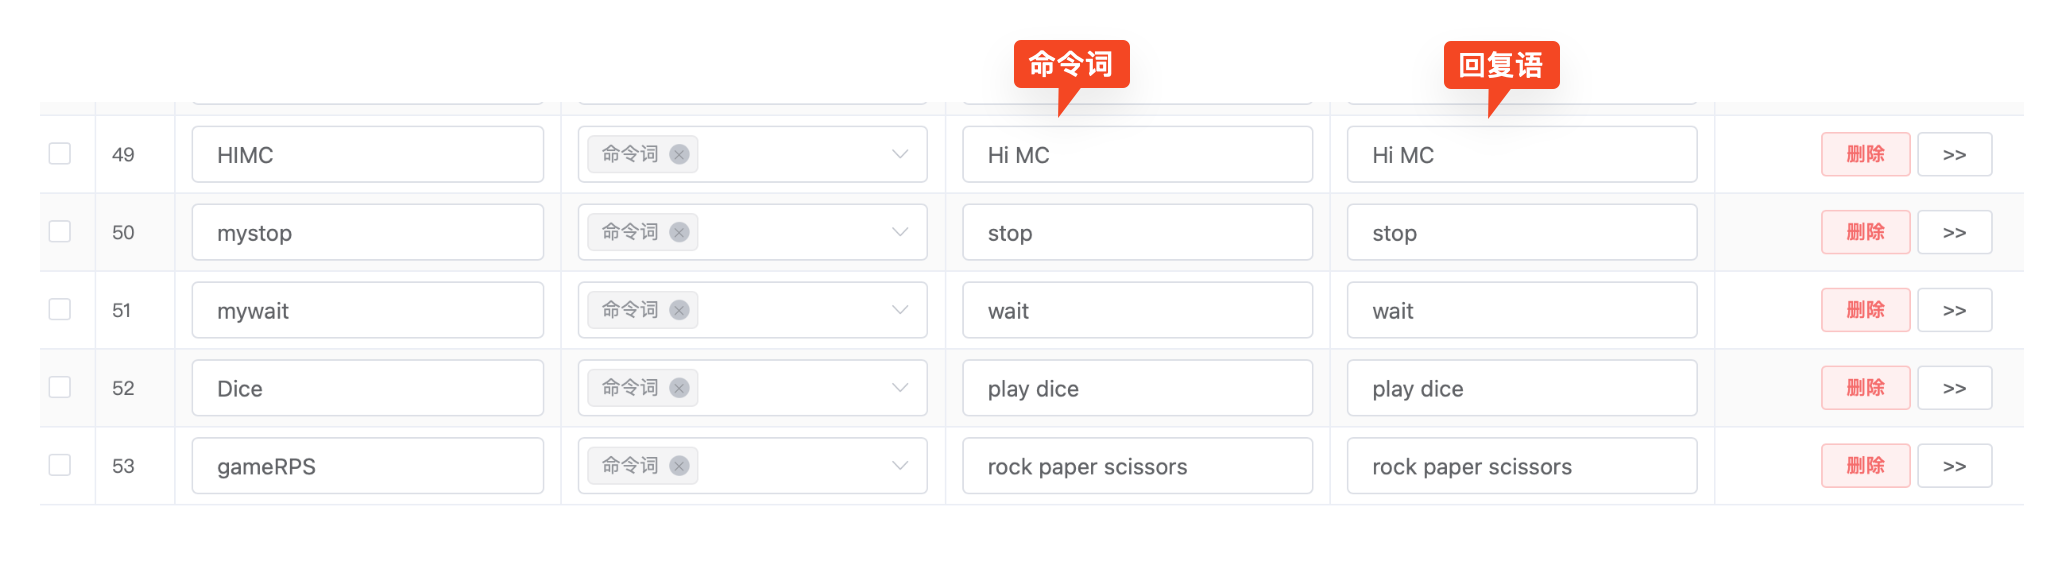Open the type dropdown for mystop row
The width and height of the screenshot is (2064, 567).
click(x=899, y=232)
